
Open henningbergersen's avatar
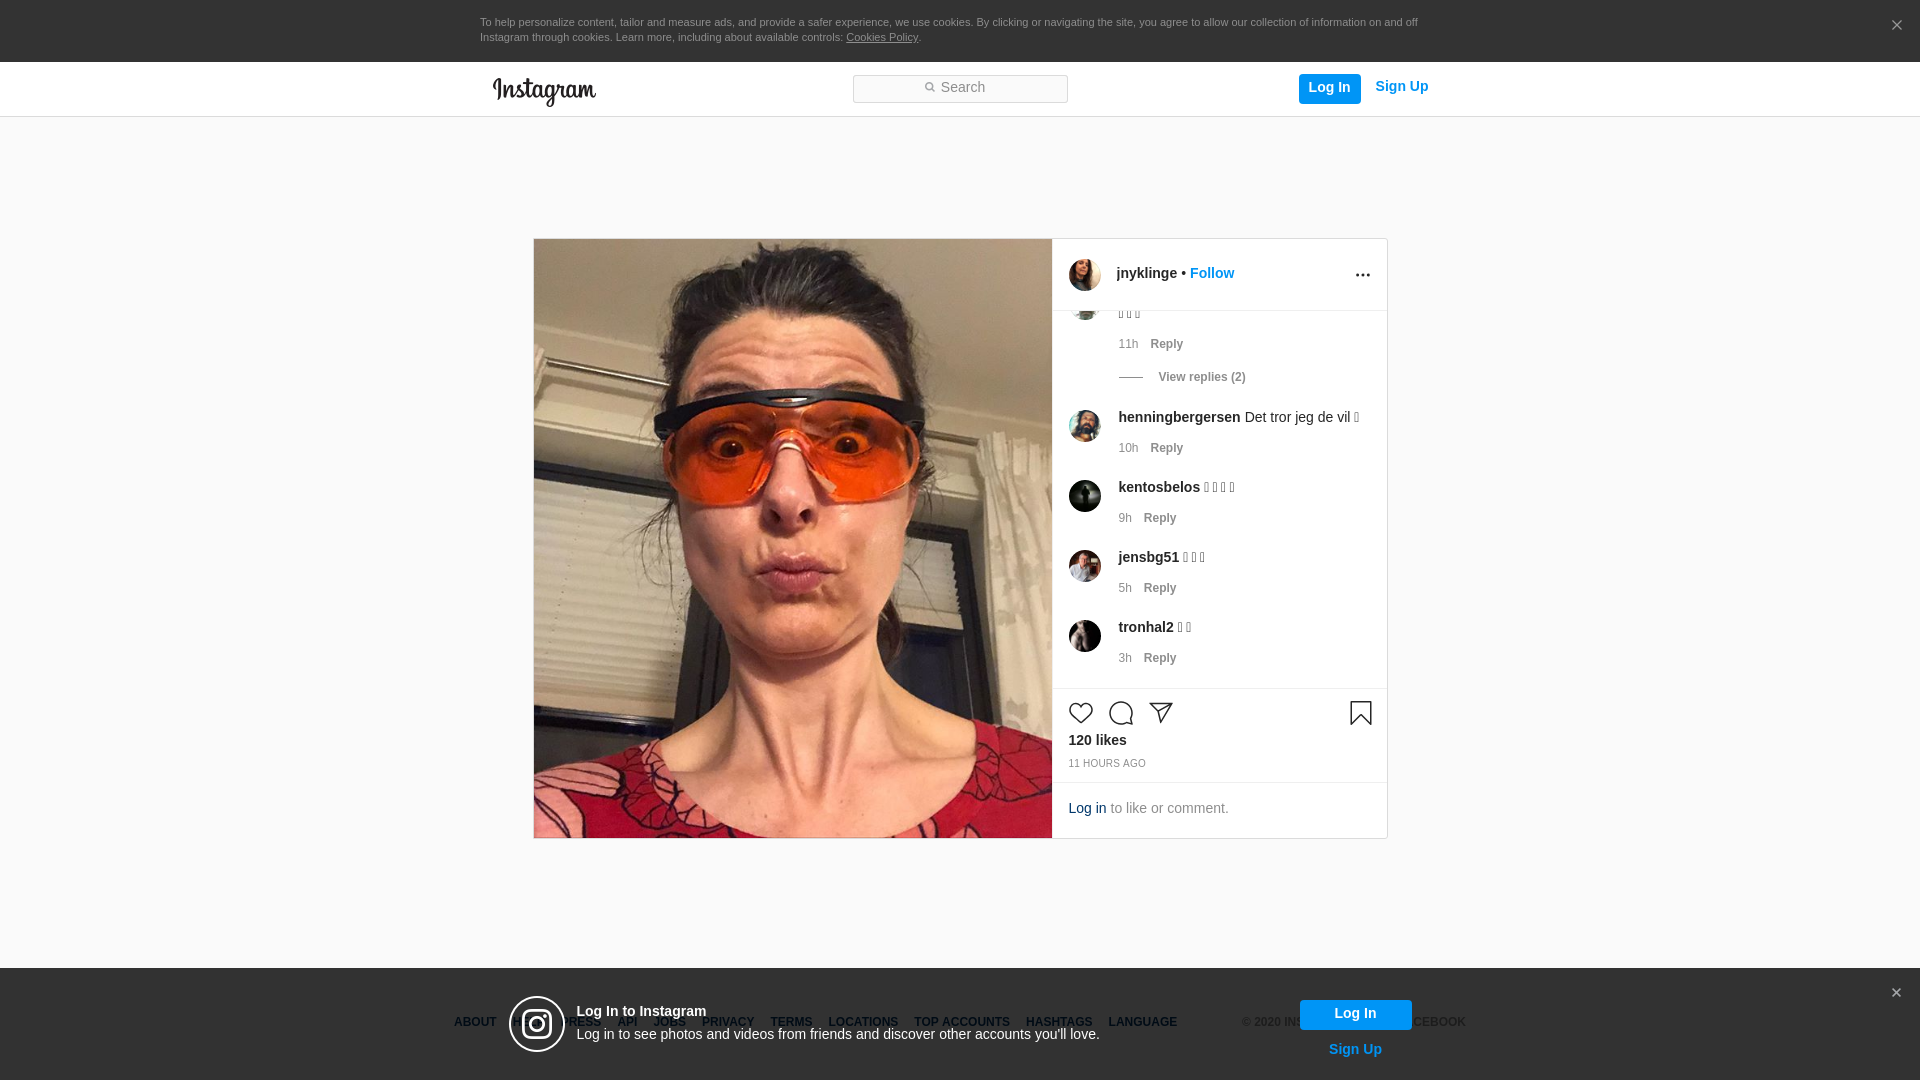tap(1085, 426)
